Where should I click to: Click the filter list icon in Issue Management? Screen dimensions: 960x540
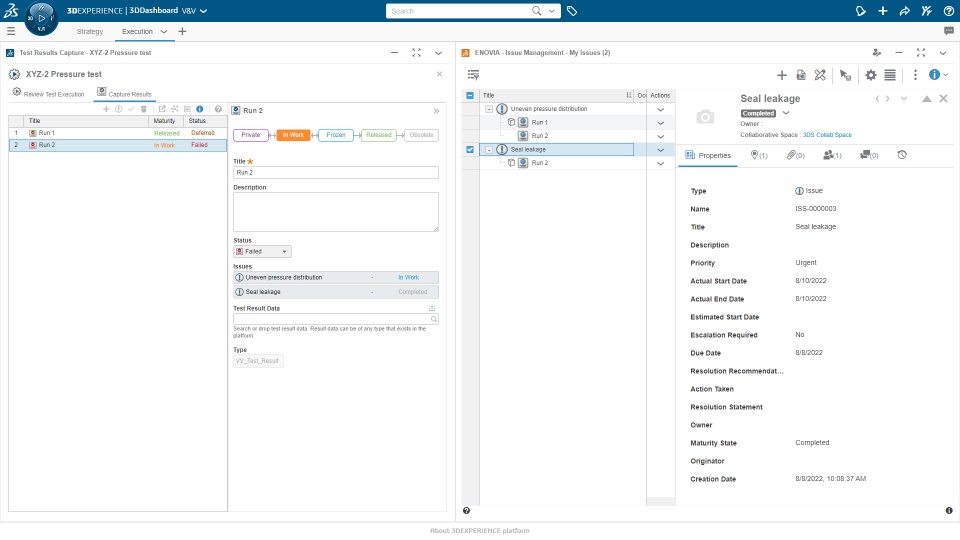click(473, 75)
